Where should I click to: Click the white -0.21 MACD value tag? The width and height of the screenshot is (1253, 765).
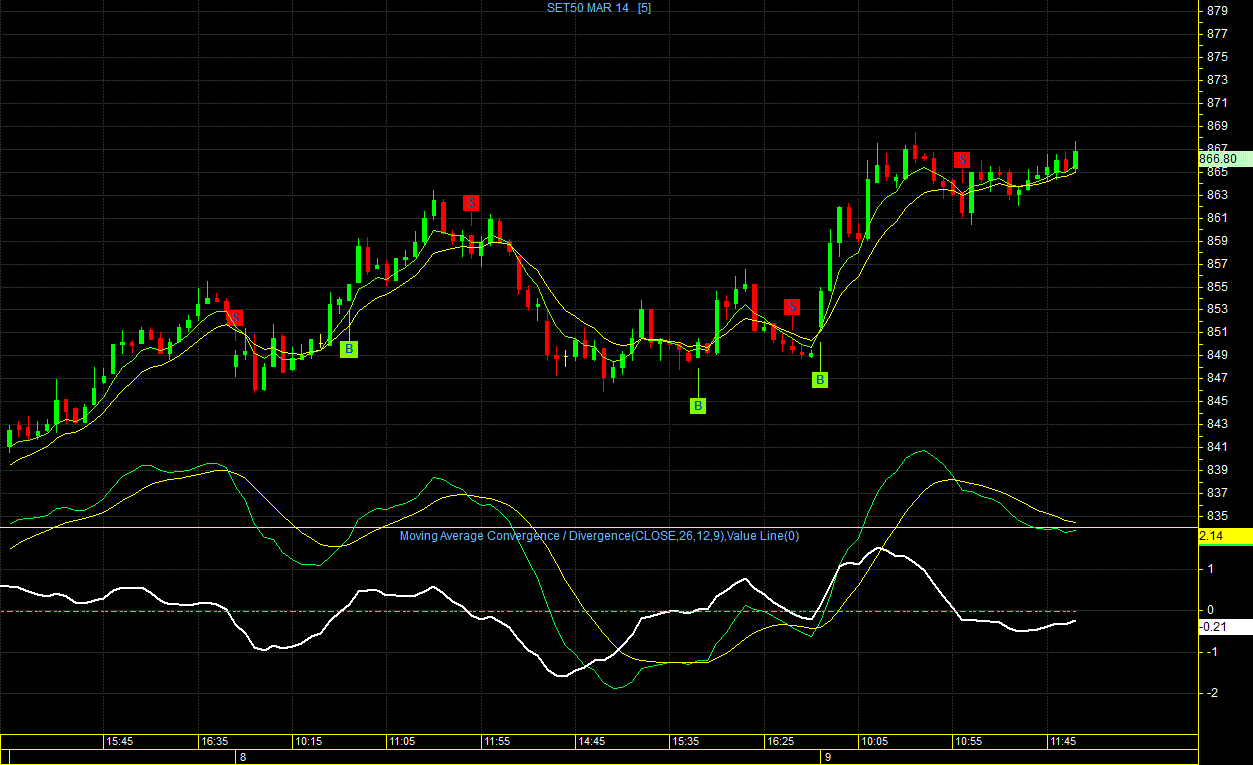click(x=1224, y=627)
